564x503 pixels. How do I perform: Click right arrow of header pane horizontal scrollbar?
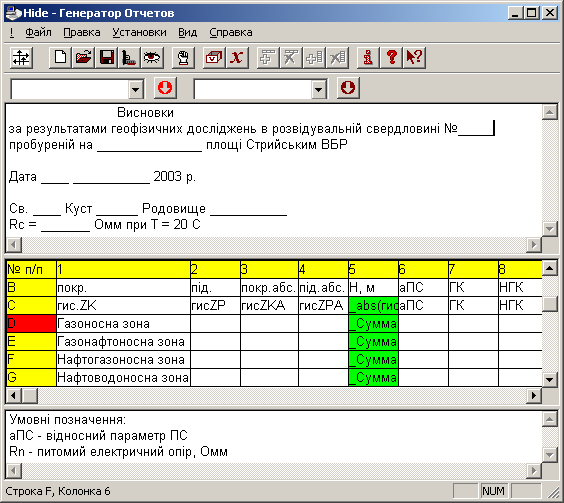point(534,244)
